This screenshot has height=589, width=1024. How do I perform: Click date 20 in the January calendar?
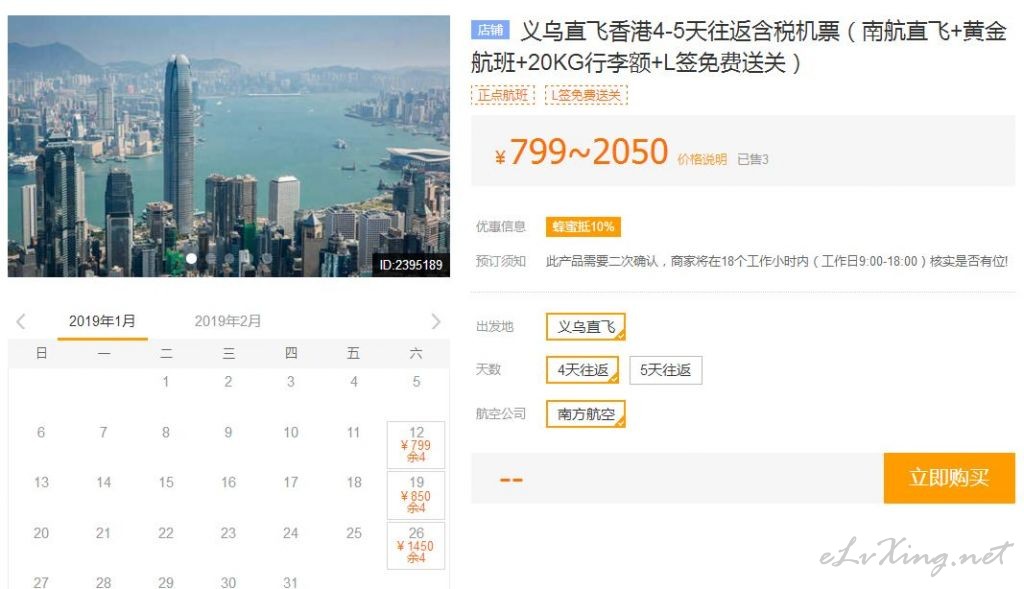tap(41, 533)
